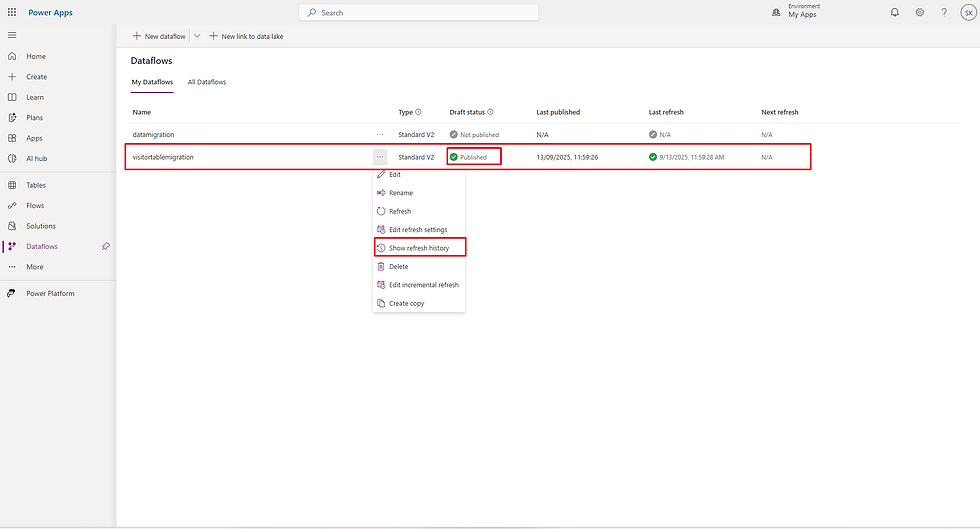Click the Type column info icon
Image resolution: width=980 pixels, height=529 pixels.
click(418, 112)
